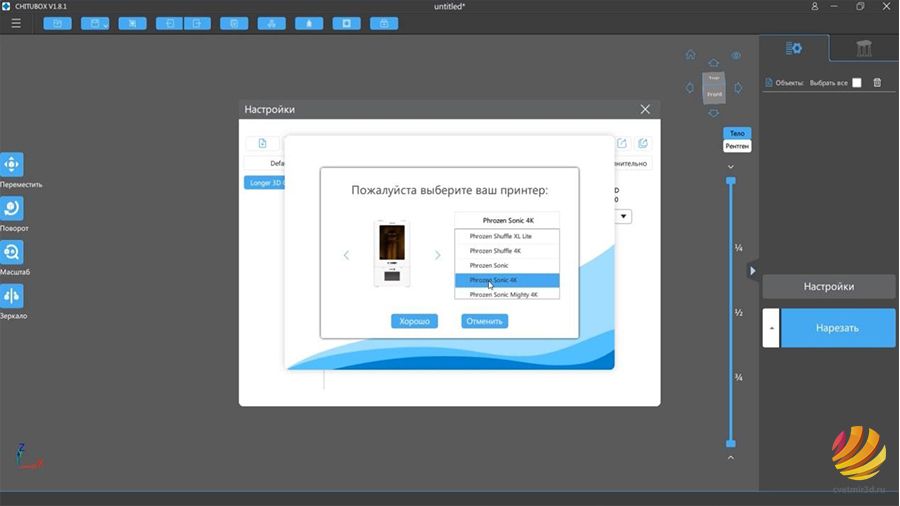Select the Default profile tab in Настройки

pyautogui.click(x=265, y=164)
